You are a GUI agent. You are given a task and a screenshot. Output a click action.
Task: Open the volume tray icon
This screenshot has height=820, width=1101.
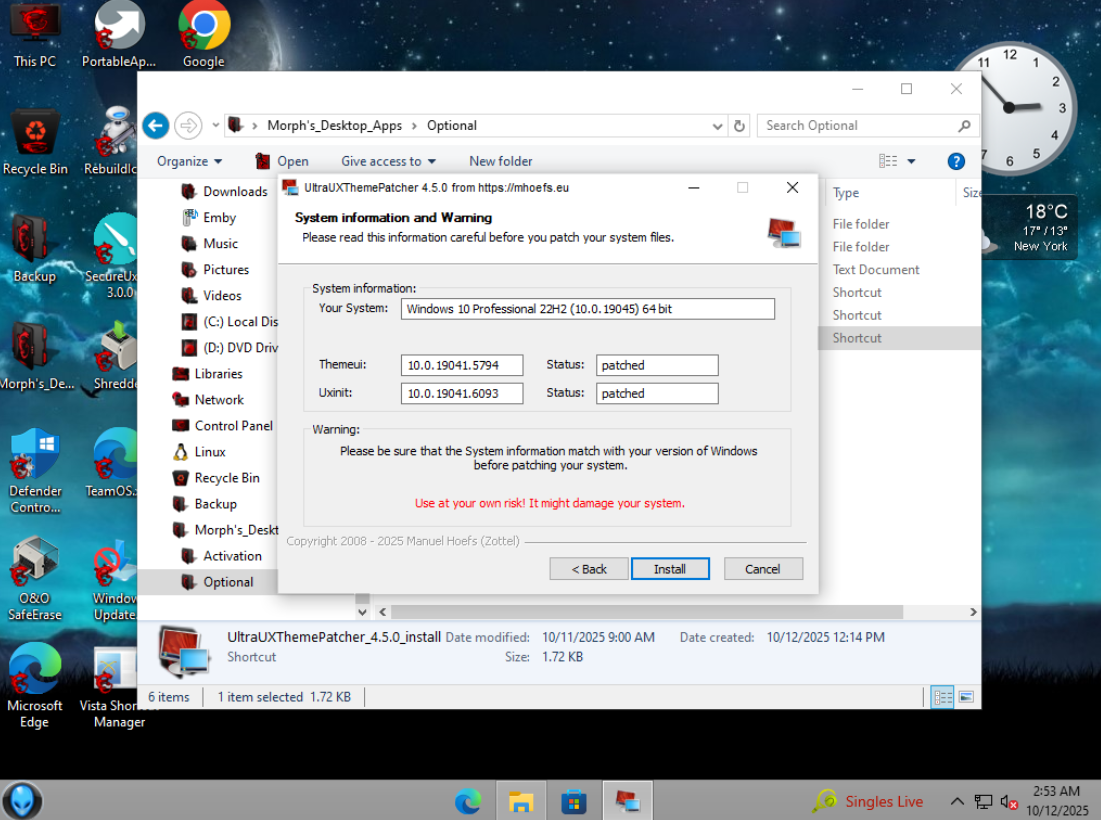(x=1008, y=802)
